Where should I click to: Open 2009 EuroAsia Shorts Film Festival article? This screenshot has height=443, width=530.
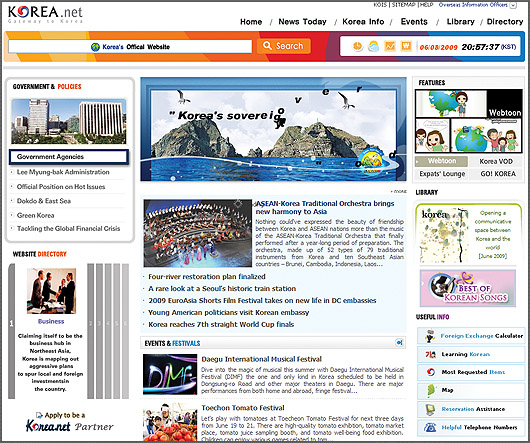[262, 300]
